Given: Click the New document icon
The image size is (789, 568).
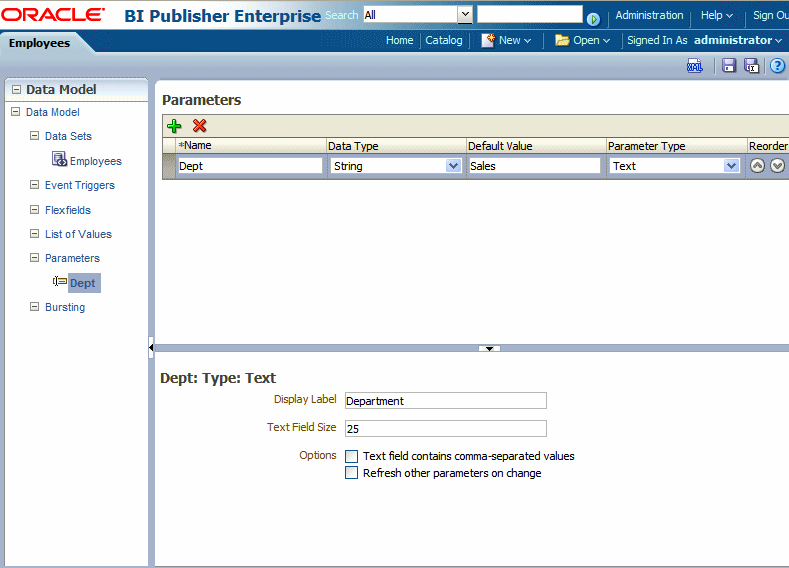Looking at the screenshot, I should pos(488,40).
